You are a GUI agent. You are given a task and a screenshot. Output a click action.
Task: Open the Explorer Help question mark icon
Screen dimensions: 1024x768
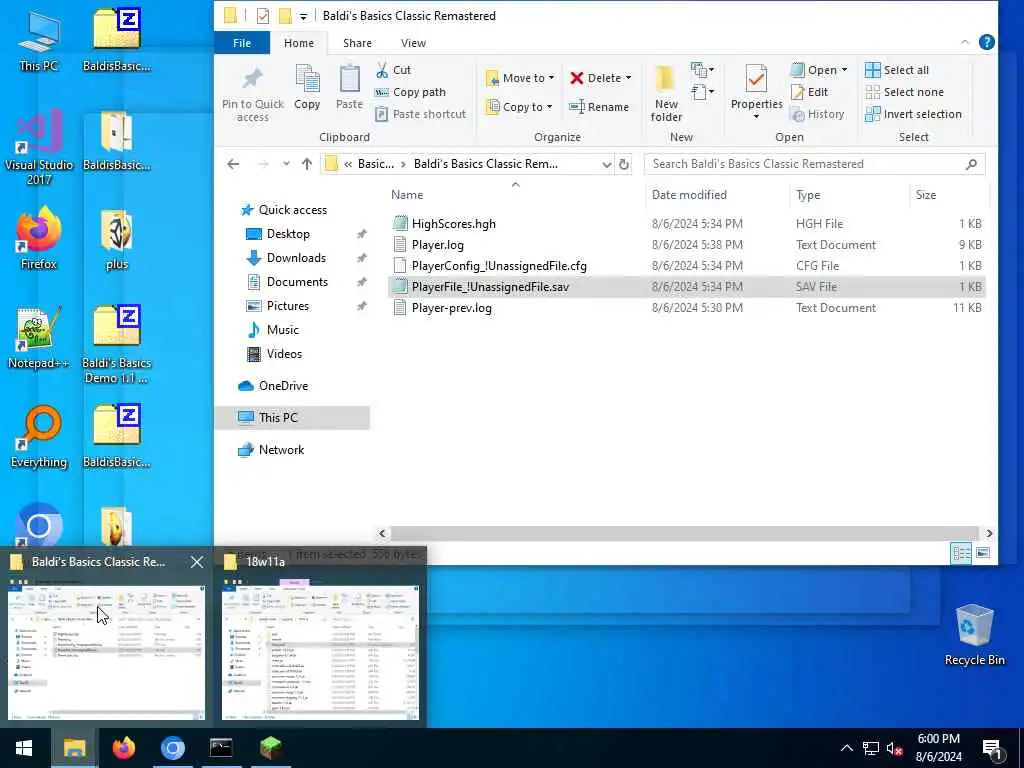(986, 42)
